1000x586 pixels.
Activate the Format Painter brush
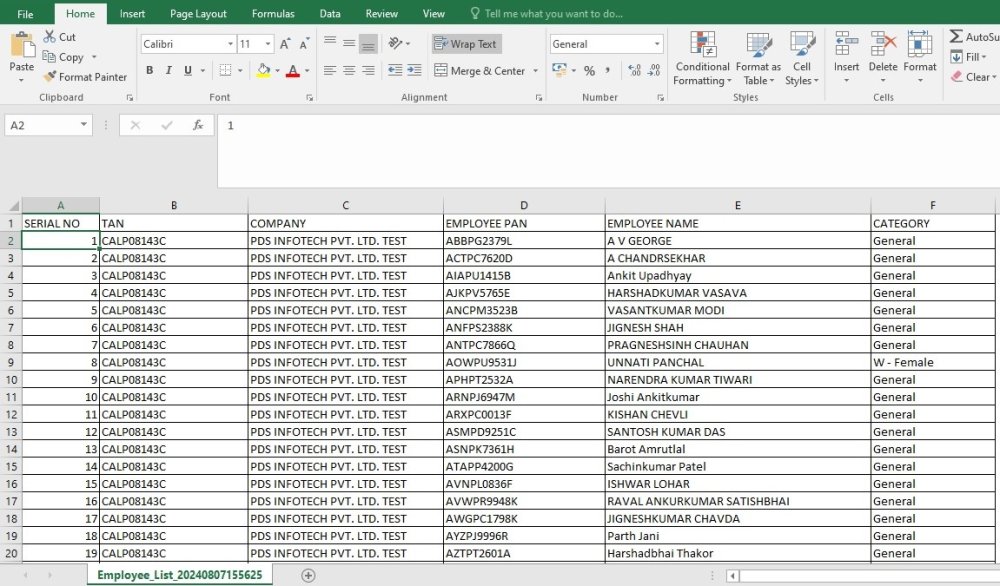(50, 77)
